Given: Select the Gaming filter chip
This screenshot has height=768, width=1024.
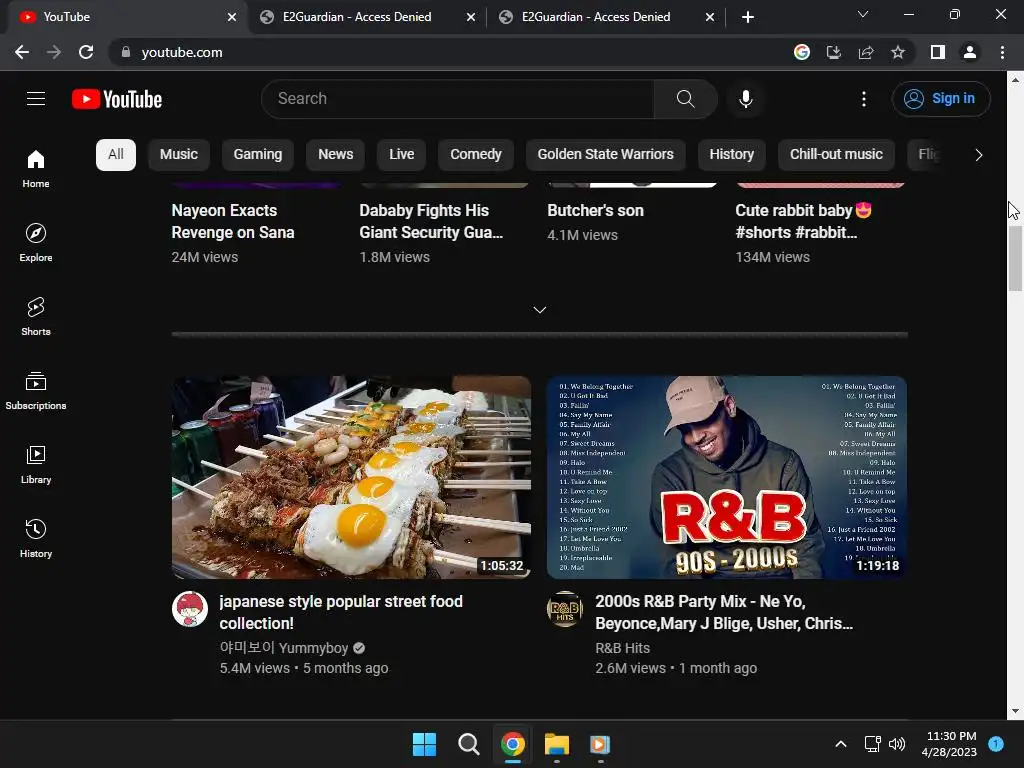Looking at the screenshot, I should [258, 155].
